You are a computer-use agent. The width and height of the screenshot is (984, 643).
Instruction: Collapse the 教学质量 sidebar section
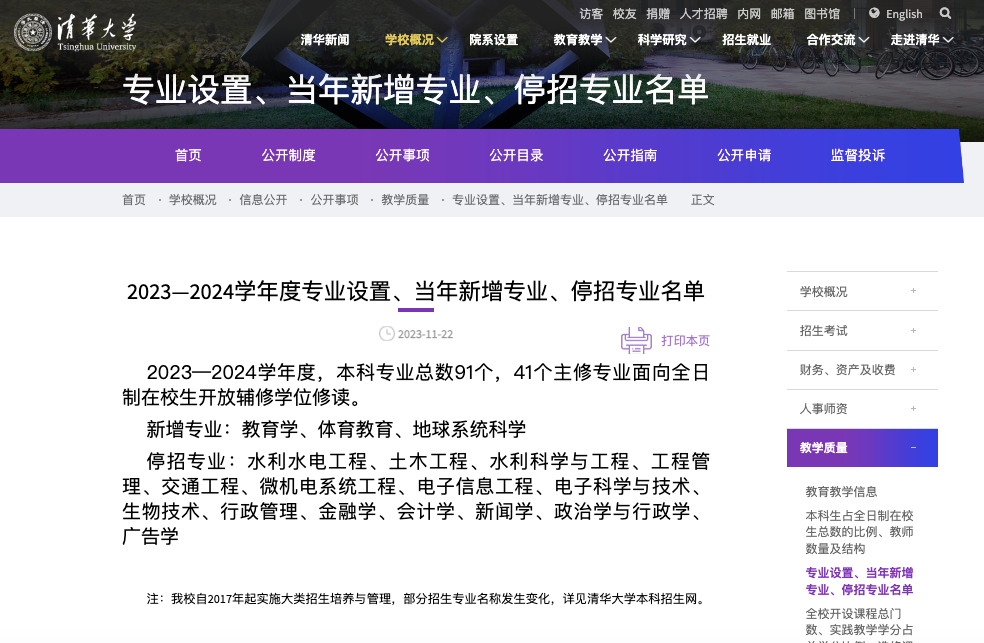coord(913,448)
